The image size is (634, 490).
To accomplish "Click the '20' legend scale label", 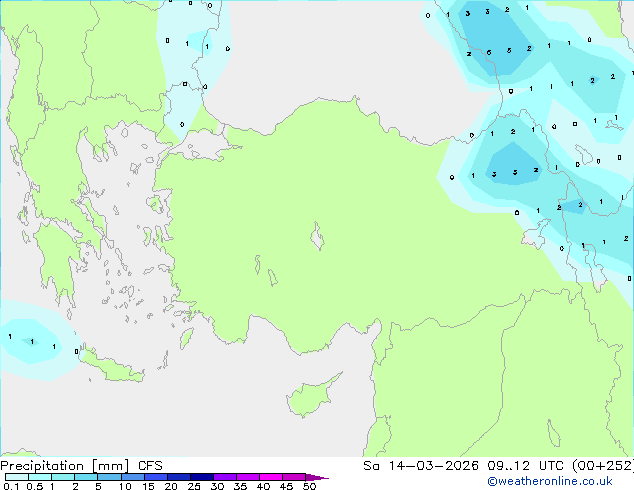I will [171, 486].
